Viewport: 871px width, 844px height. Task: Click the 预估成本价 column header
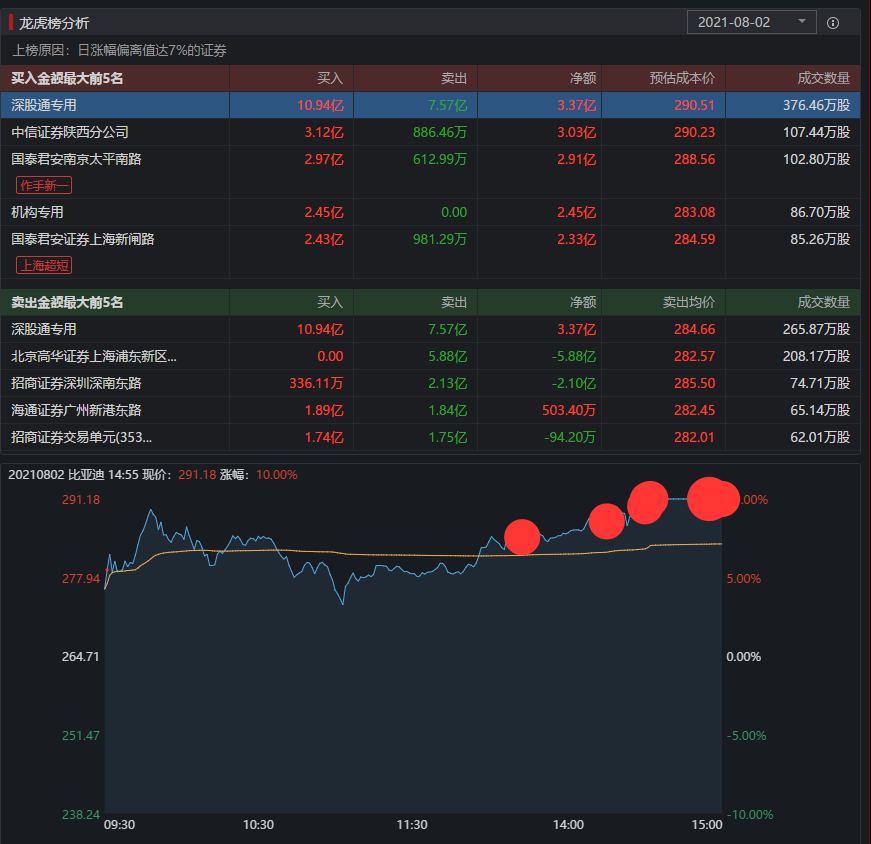pos(682,78)
